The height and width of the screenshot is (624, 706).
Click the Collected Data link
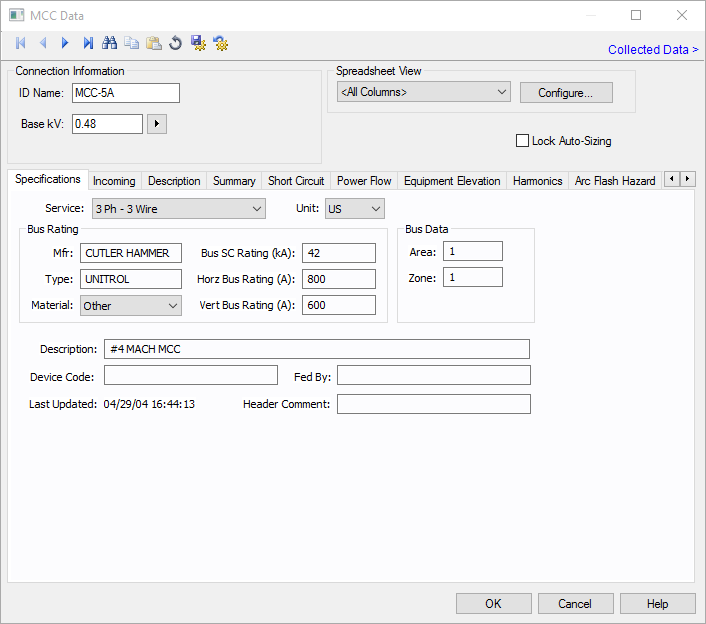[653, 50]
